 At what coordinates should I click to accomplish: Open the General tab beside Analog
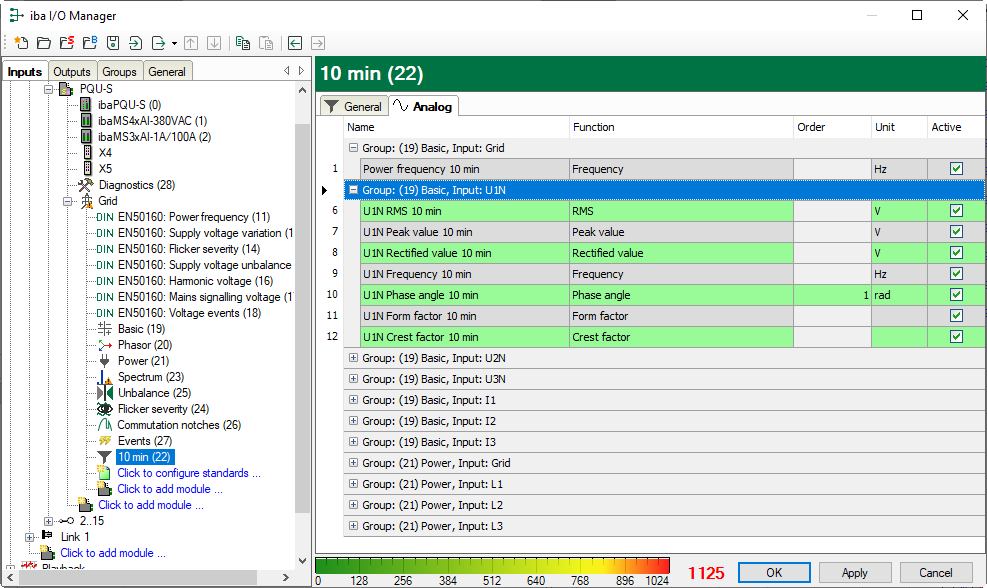point(353,107)
